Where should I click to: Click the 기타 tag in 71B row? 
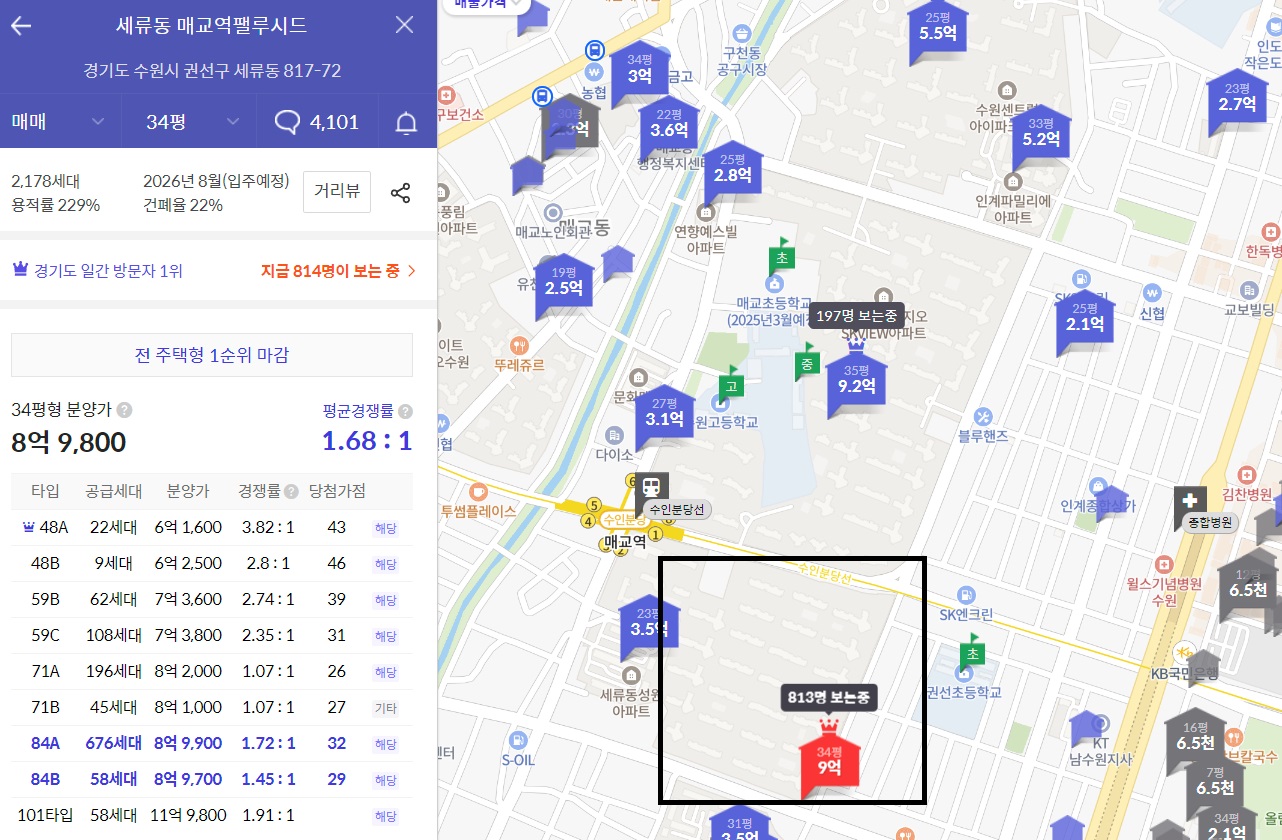click(385, 708)
